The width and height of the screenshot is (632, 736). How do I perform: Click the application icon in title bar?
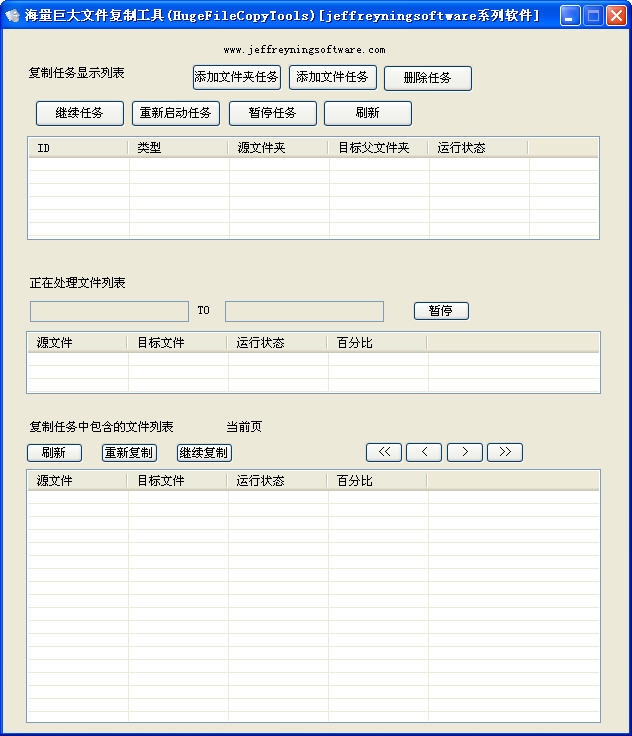(x=12, y=15)
